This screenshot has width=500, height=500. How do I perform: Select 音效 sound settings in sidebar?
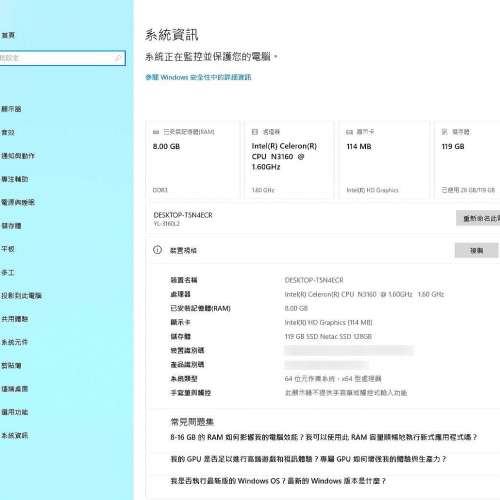click(8, 132)
